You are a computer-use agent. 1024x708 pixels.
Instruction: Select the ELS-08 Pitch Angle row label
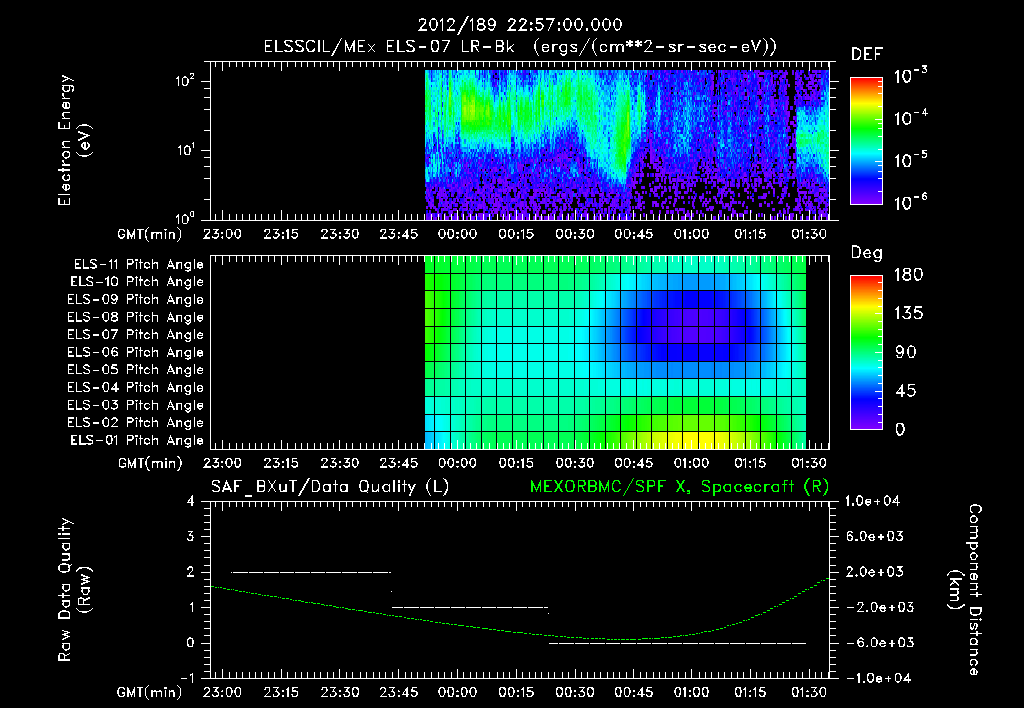point(136,317)
